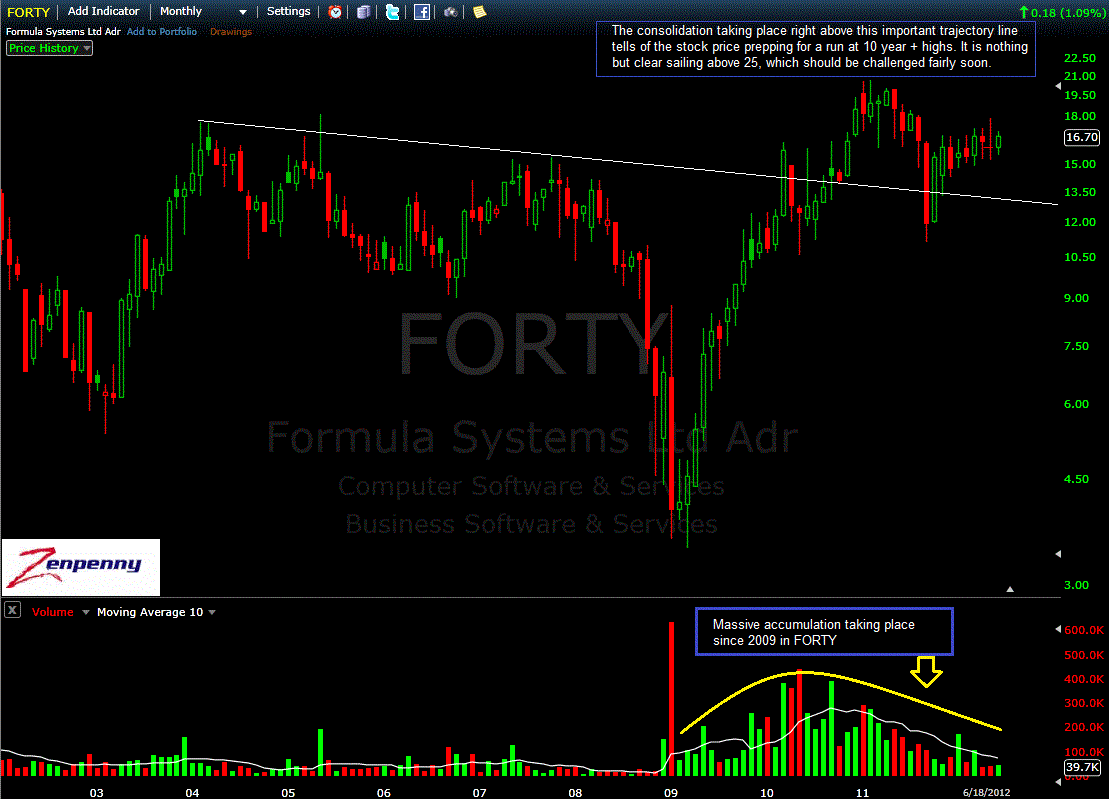The height and width of the screenshot is (799, 1109).
Task: Click the arrow at bottom of volume axis
Action: 1058,781
